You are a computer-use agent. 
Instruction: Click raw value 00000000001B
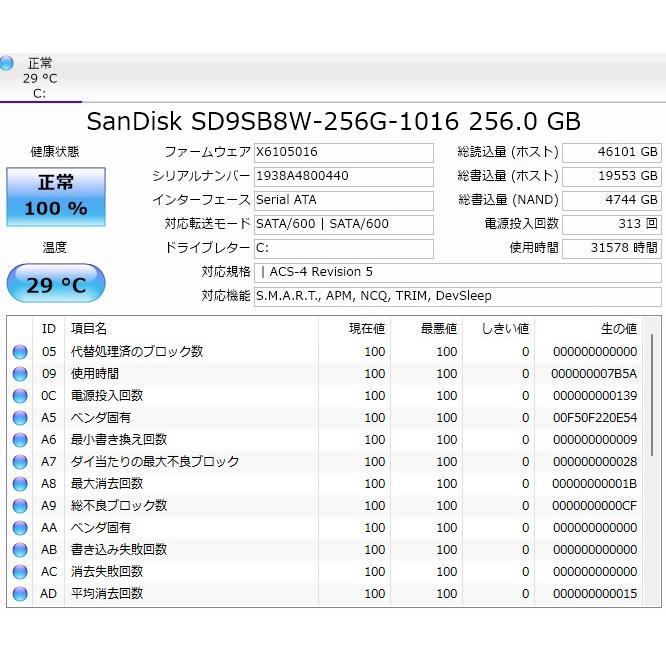pos(595,484)
